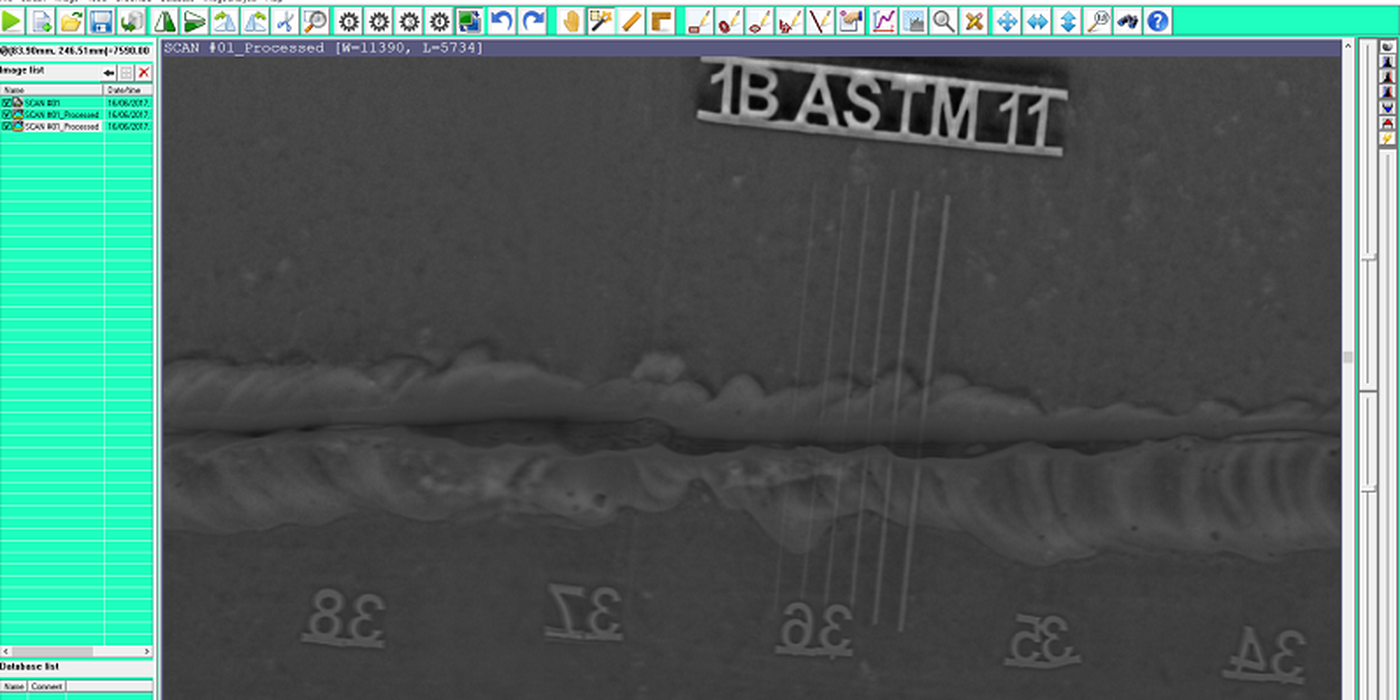Save the image with floppy disk icon
Viewport: 1400px width, 700px height.
(101, 20)
